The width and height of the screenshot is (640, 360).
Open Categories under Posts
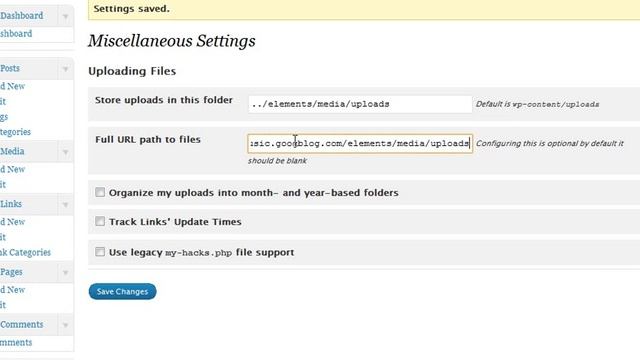(x=16, y=132)
